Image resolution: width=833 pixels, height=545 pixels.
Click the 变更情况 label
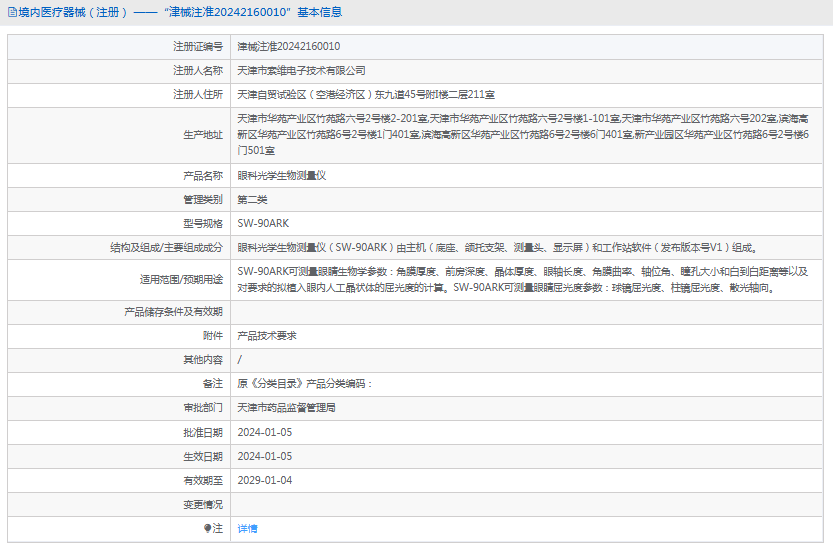[x=203, y=505]
